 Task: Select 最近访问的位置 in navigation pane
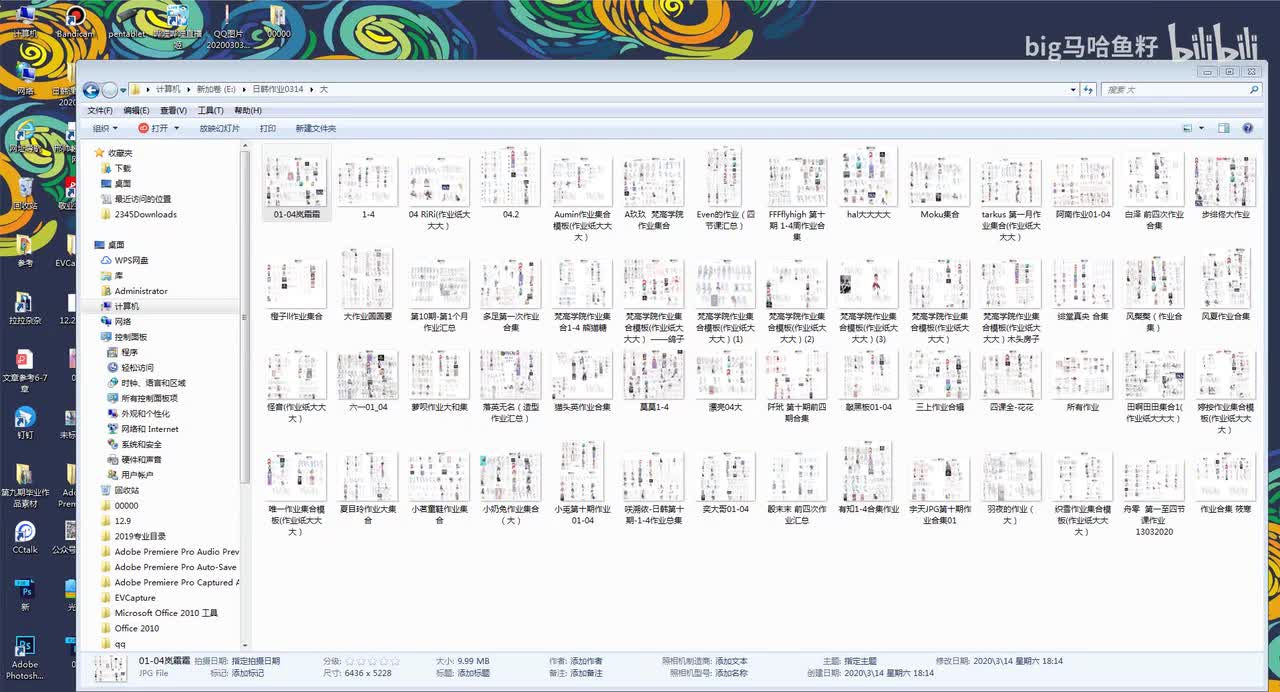coord(142,199)
